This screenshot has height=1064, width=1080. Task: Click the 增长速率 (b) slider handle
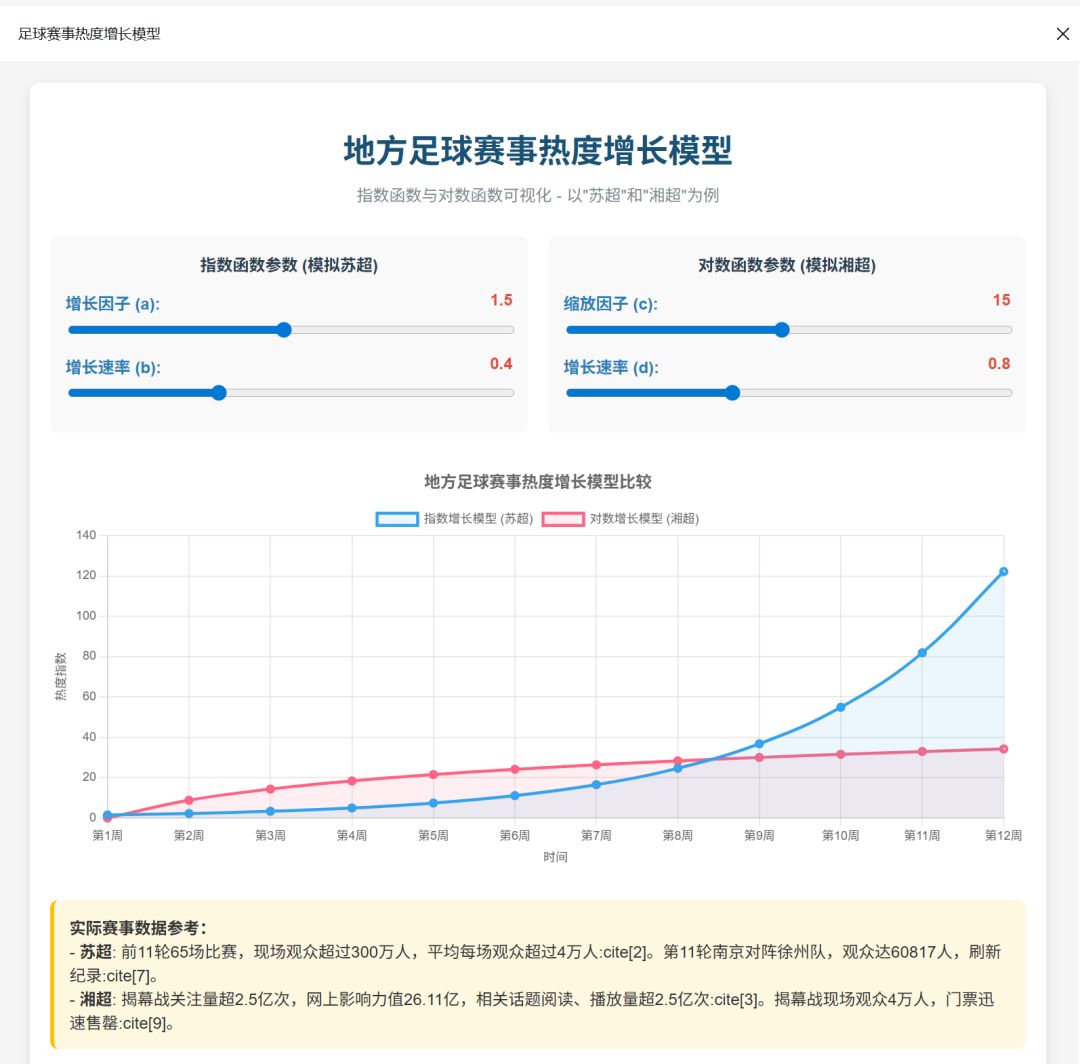(x=218, y=392)
